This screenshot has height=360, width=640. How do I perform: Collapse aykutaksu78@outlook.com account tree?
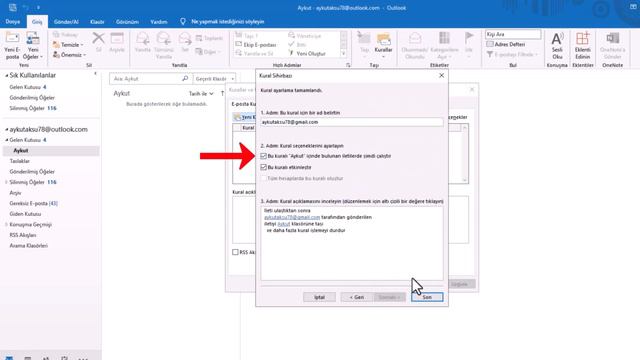point(7,129)
